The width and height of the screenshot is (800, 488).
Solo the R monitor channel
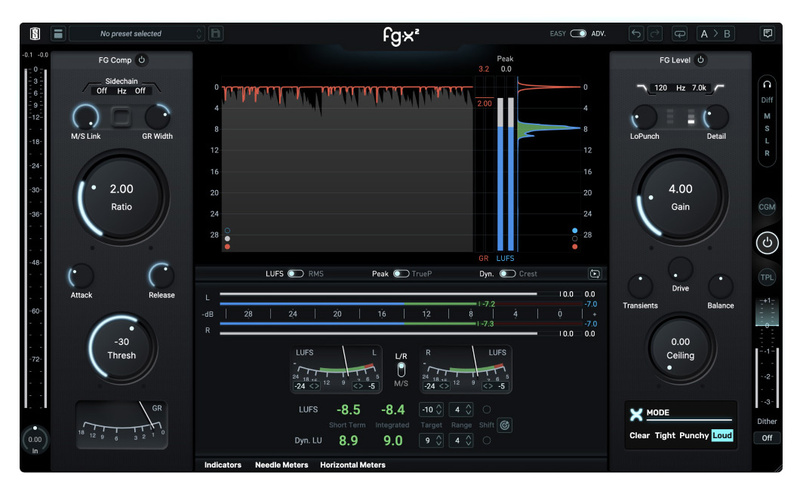click(x=767, y=153)
